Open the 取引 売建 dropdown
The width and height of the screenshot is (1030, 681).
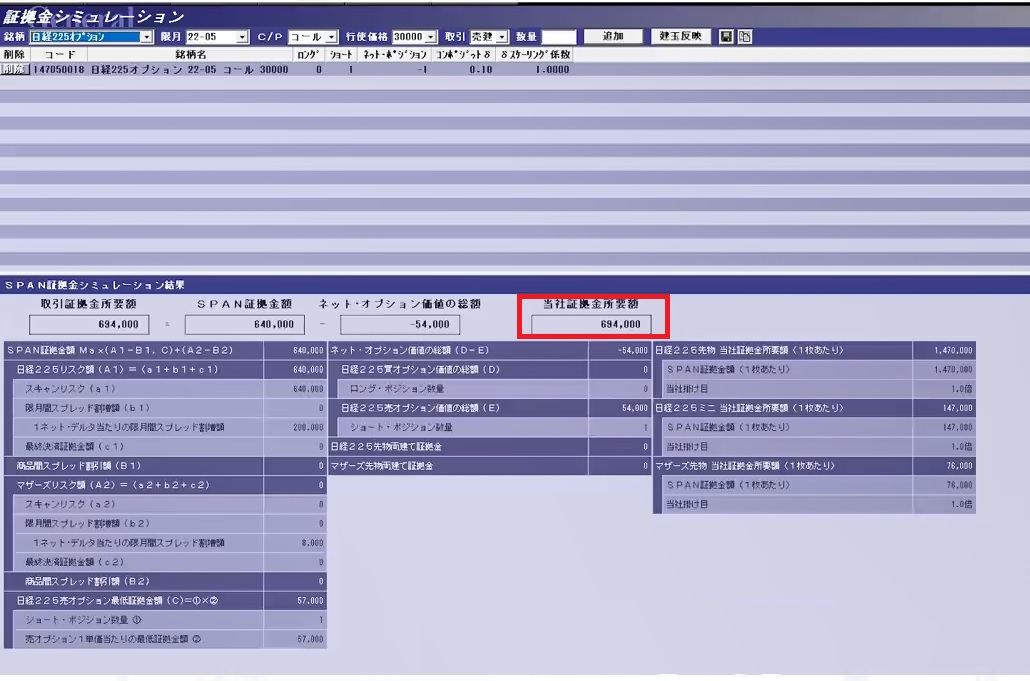[x=503, y=37]
